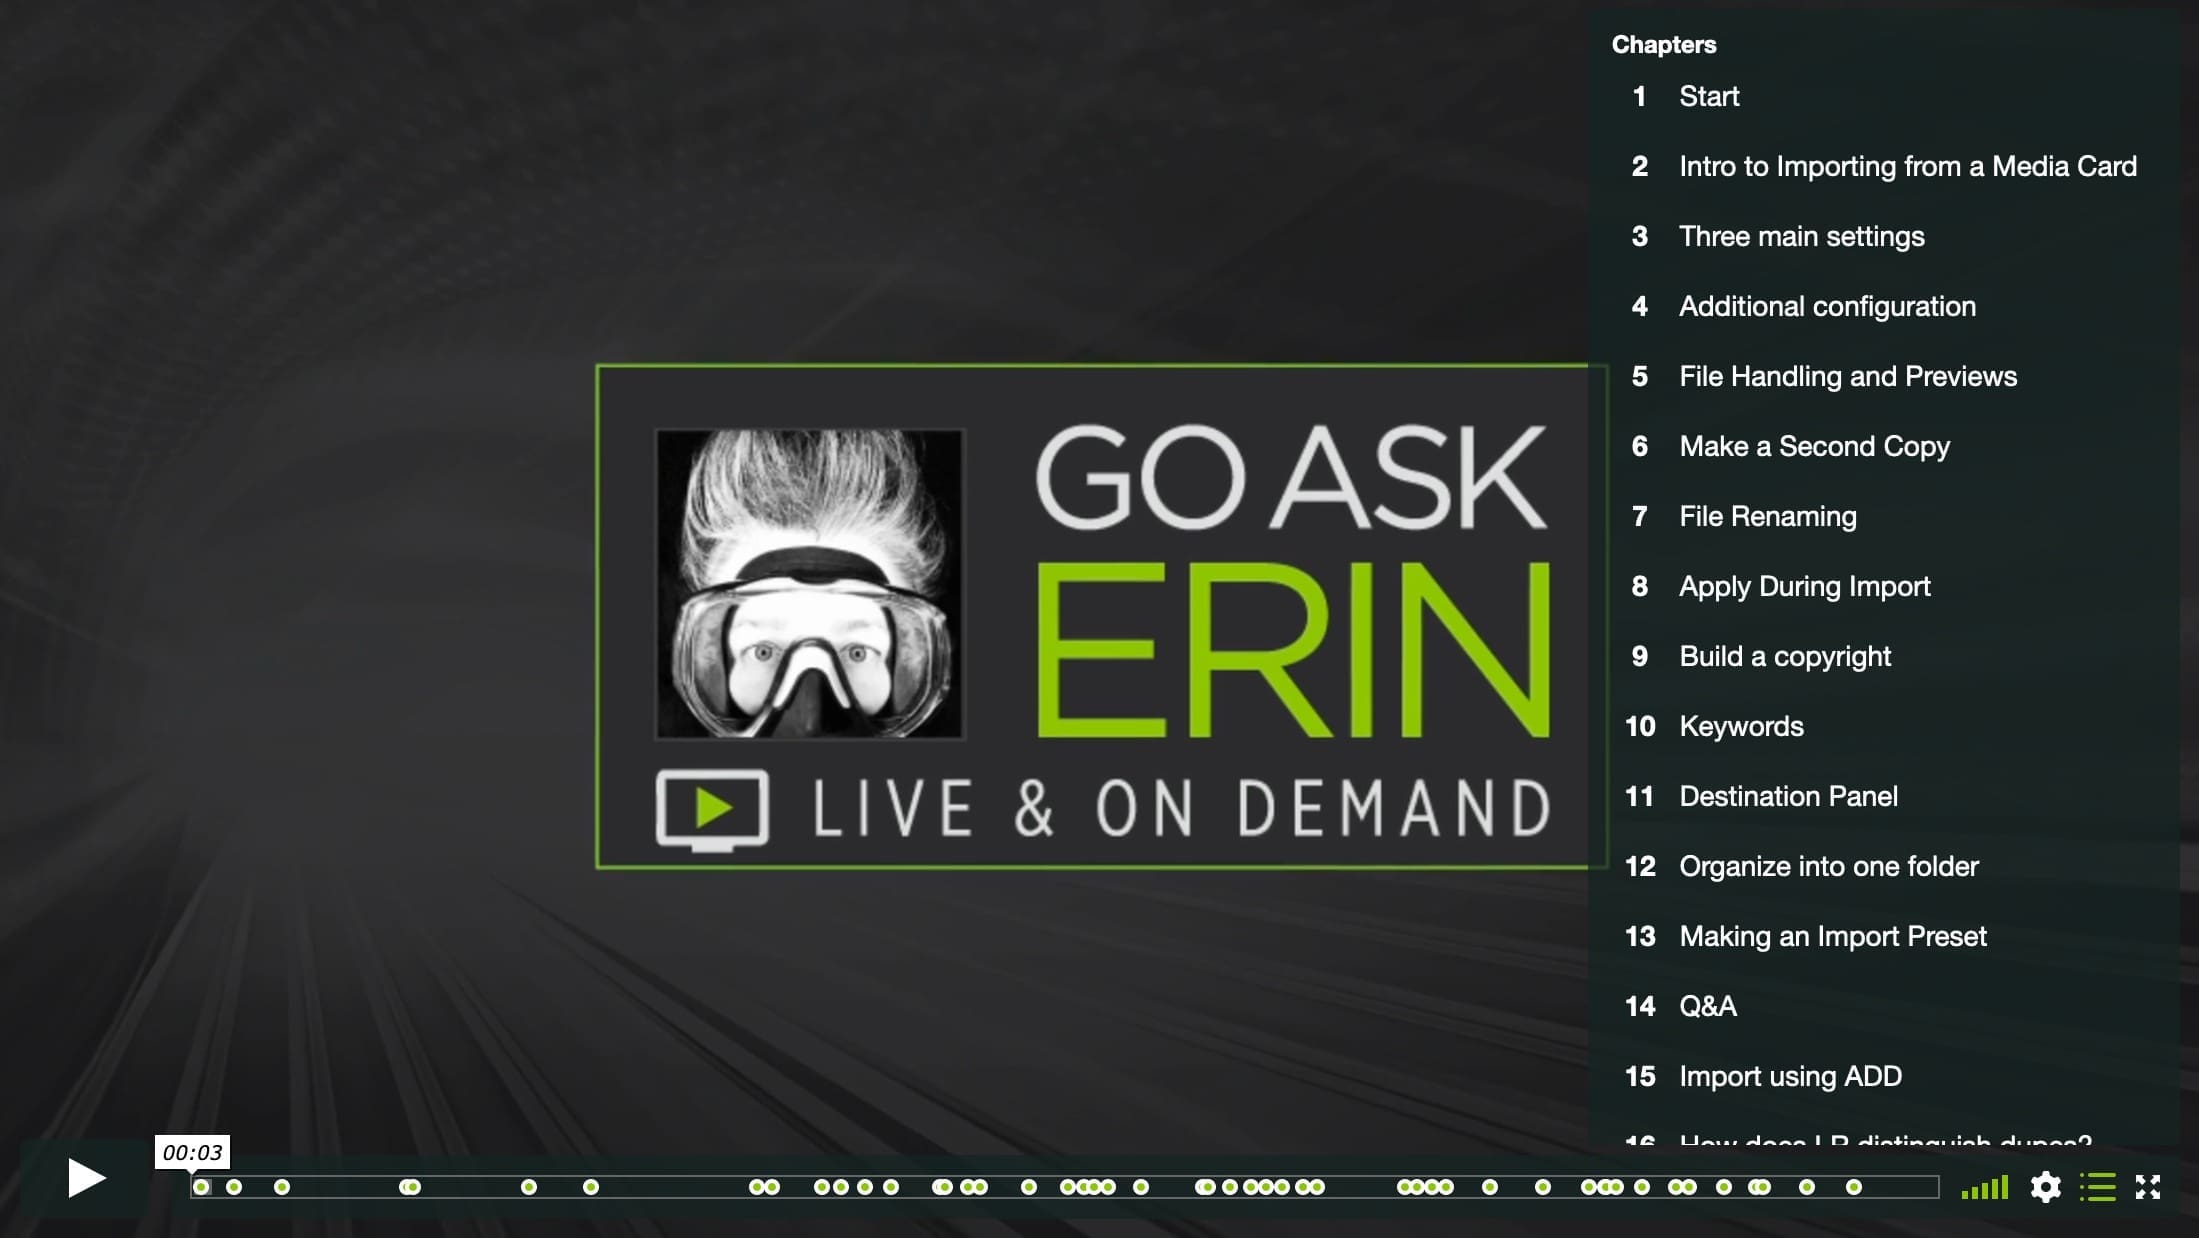Screen dimensions: 2199x1238
Task: Open the settings gear menu
Action: tap(2045, 1187)
